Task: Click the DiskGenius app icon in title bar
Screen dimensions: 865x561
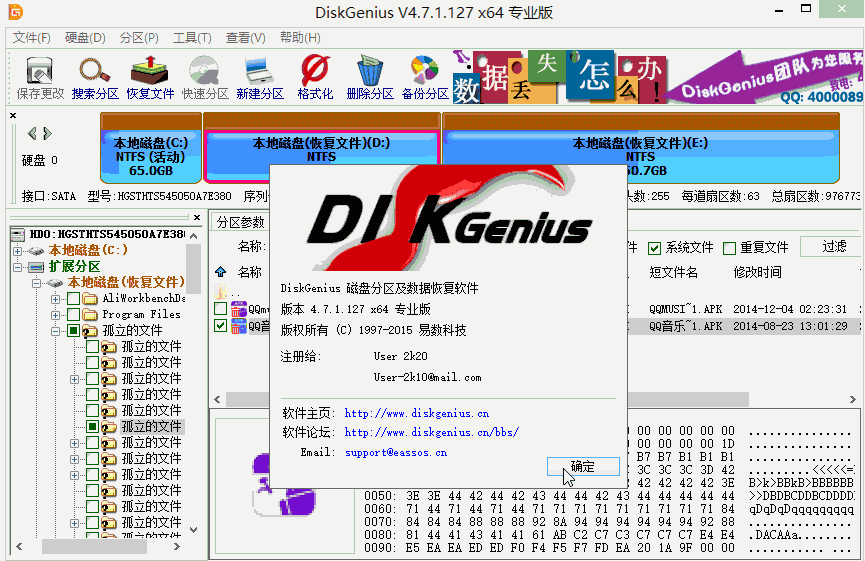Action: [15, 12]
